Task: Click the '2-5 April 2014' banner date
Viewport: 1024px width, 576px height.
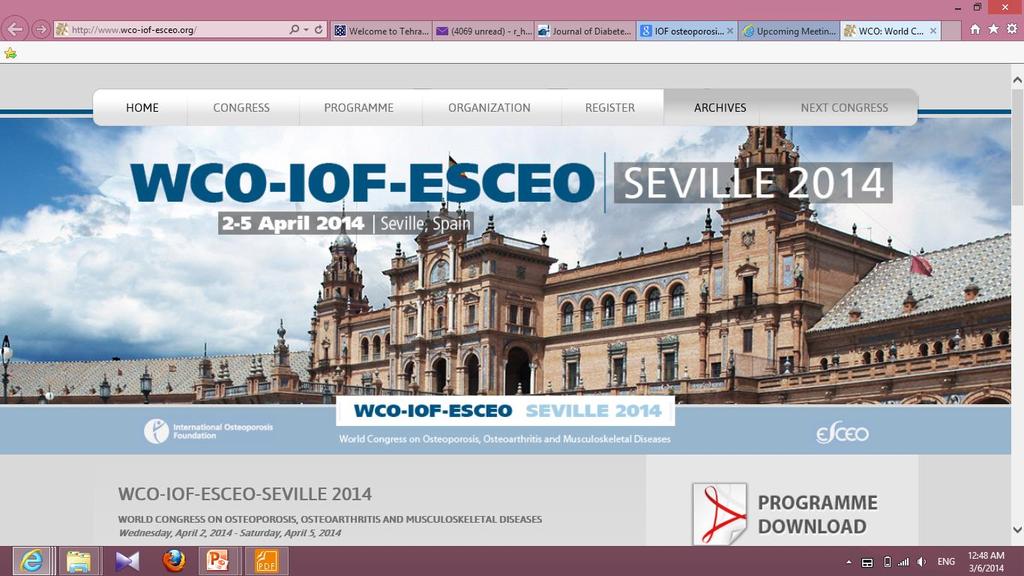Action: tap(293, 223)
